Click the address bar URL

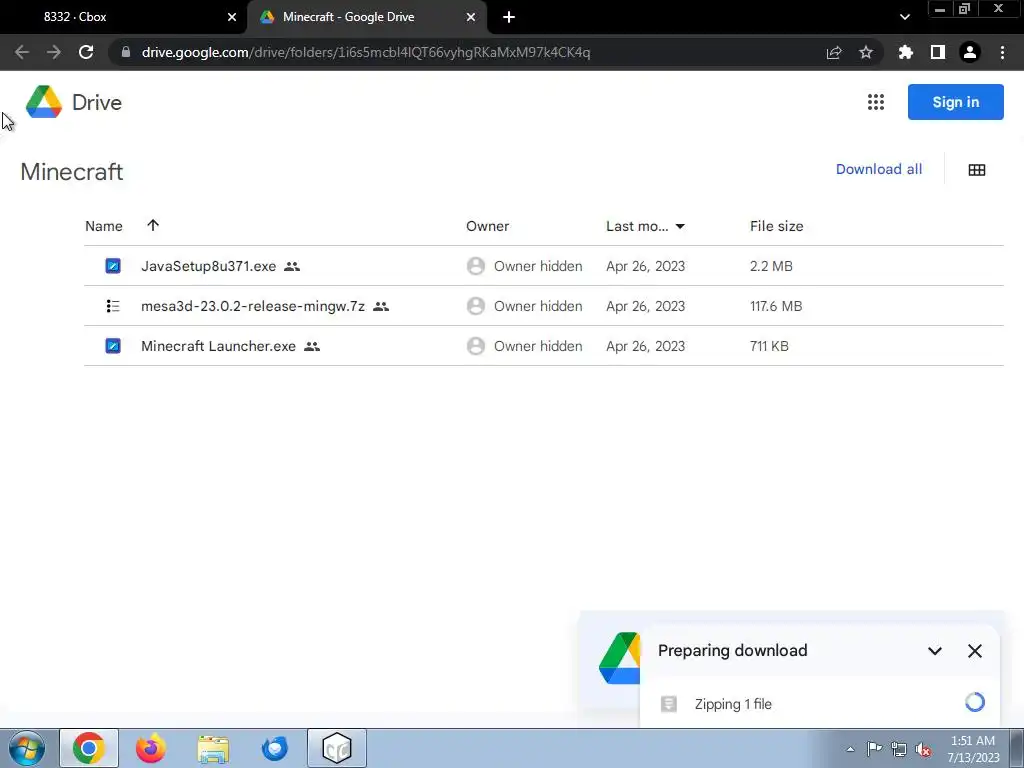[x=366, y=52]
